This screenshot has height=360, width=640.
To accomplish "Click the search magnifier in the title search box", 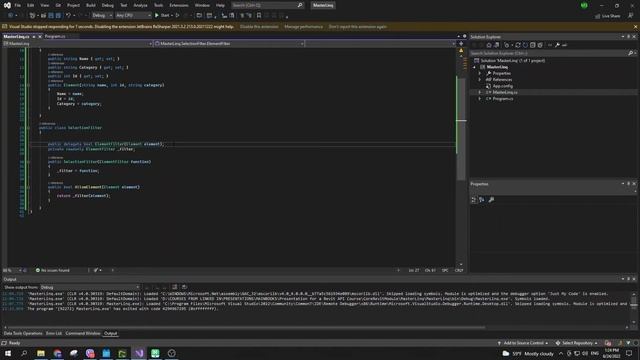I will 300,5.
